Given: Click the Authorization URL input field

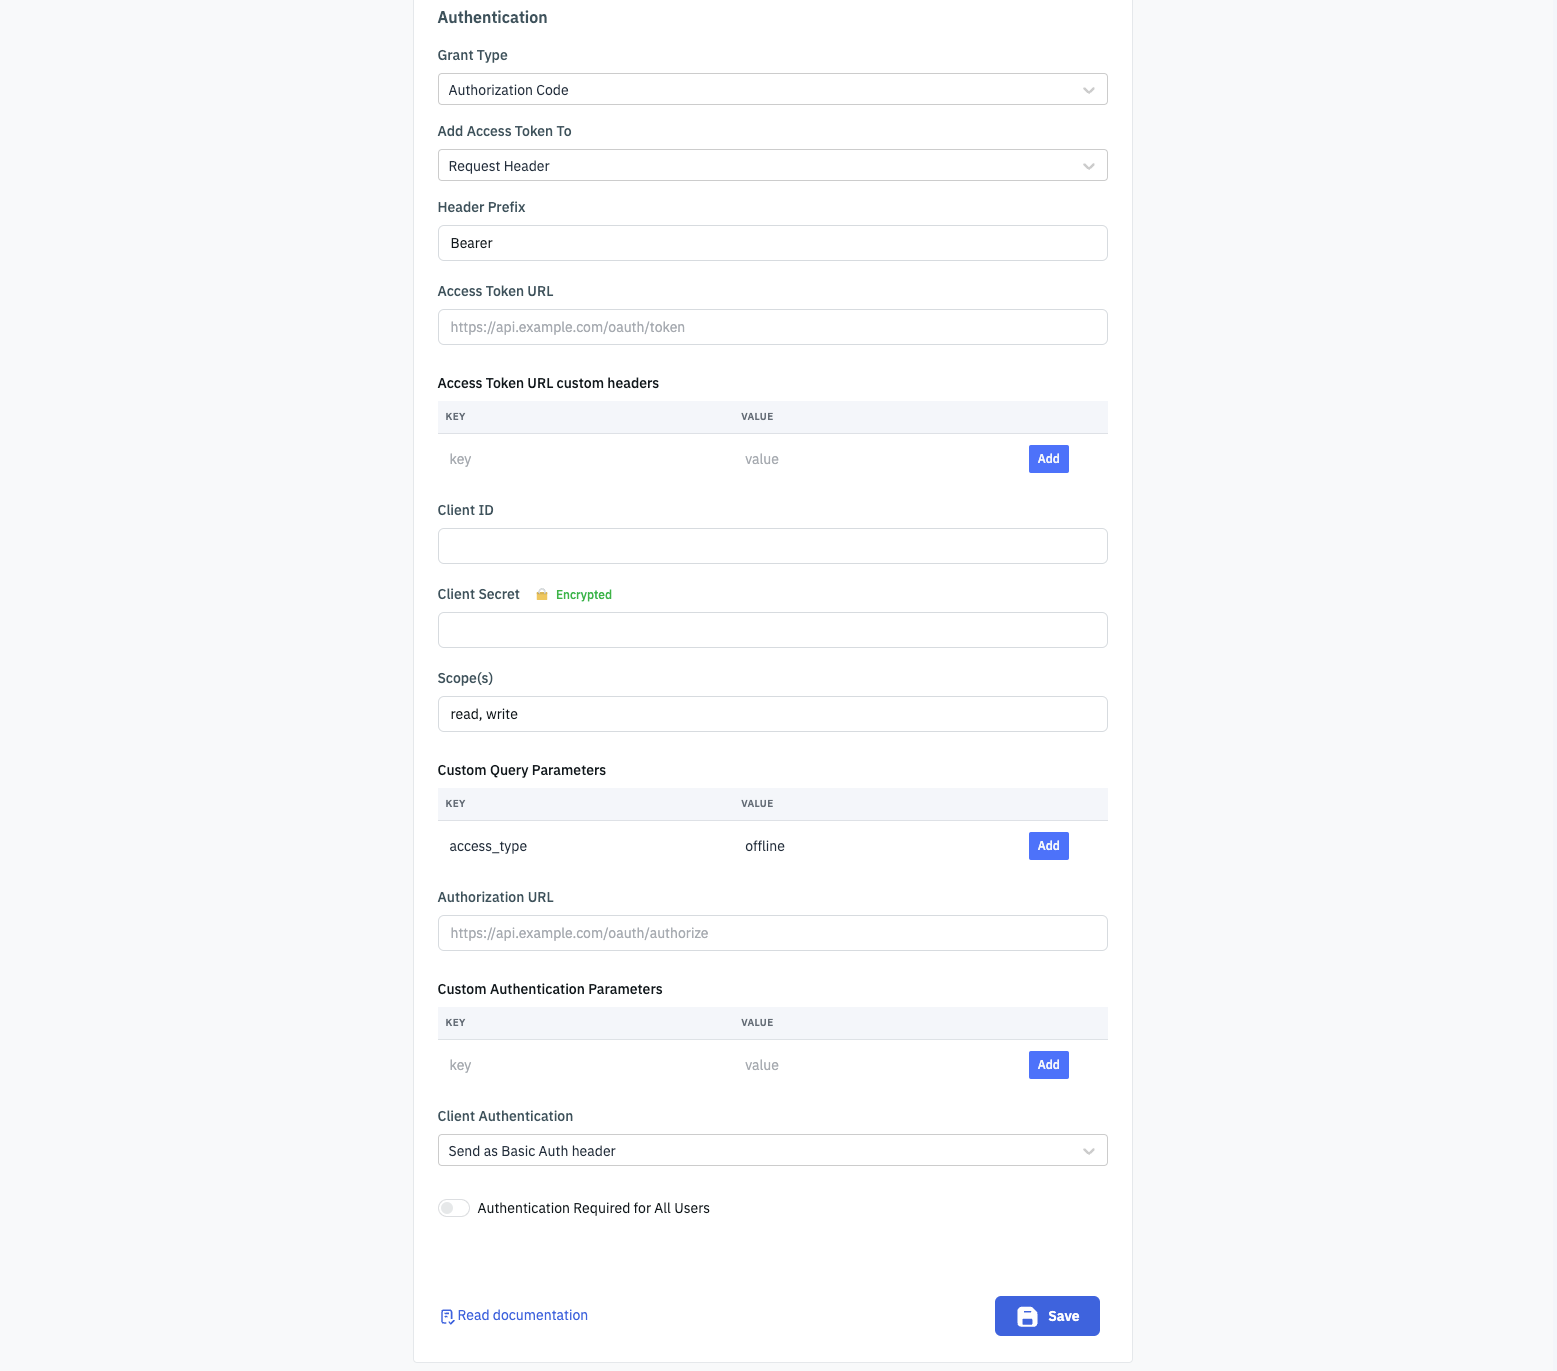Looking at the screenshot, I should click(x=772, y=933).
